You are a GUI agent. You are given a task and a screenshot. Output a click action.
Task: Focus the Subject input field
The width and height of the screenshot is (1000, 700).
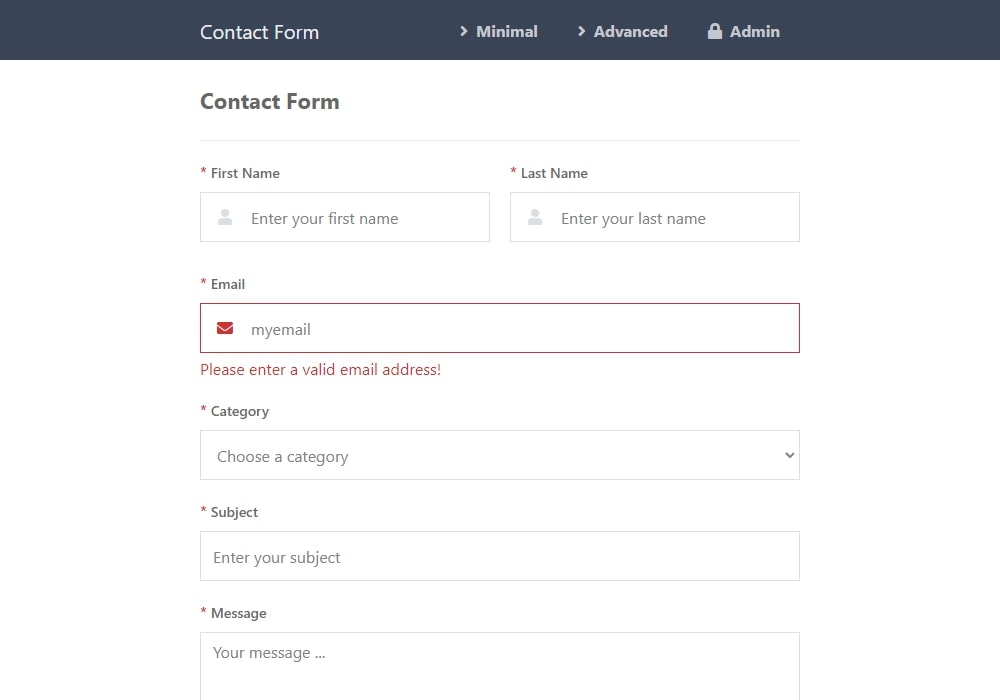pos(500,556)
